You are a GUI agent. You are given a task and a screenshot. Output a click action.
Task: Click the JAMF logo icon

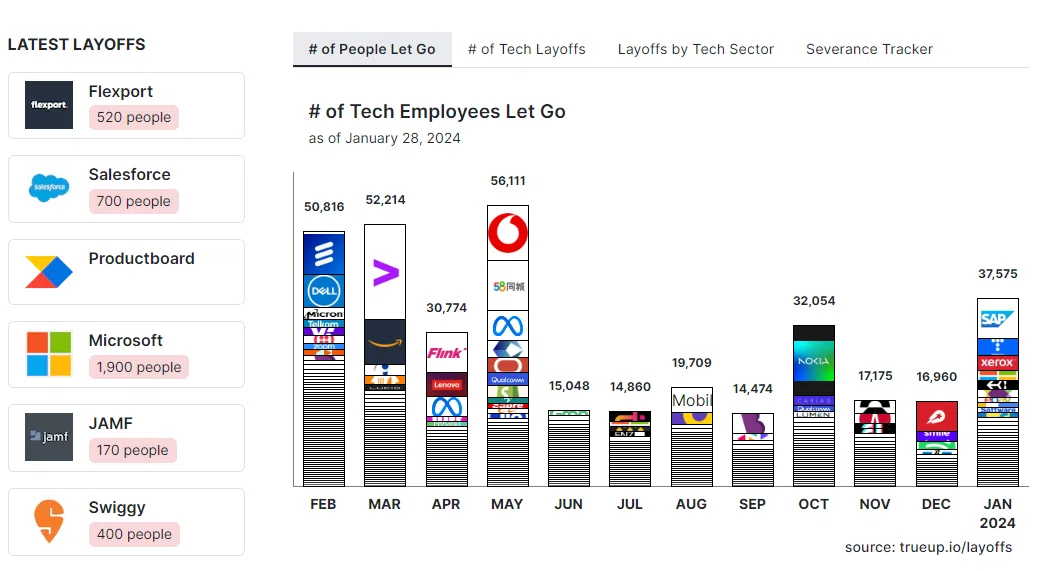[49, 437]
